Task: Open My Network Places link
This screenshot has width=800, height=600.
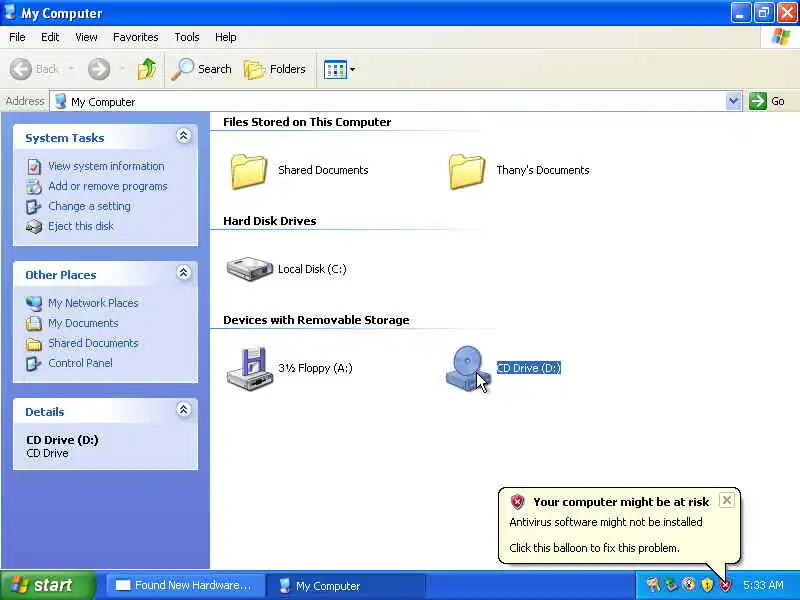Action: pyautogui.click(x=93, y=303)
